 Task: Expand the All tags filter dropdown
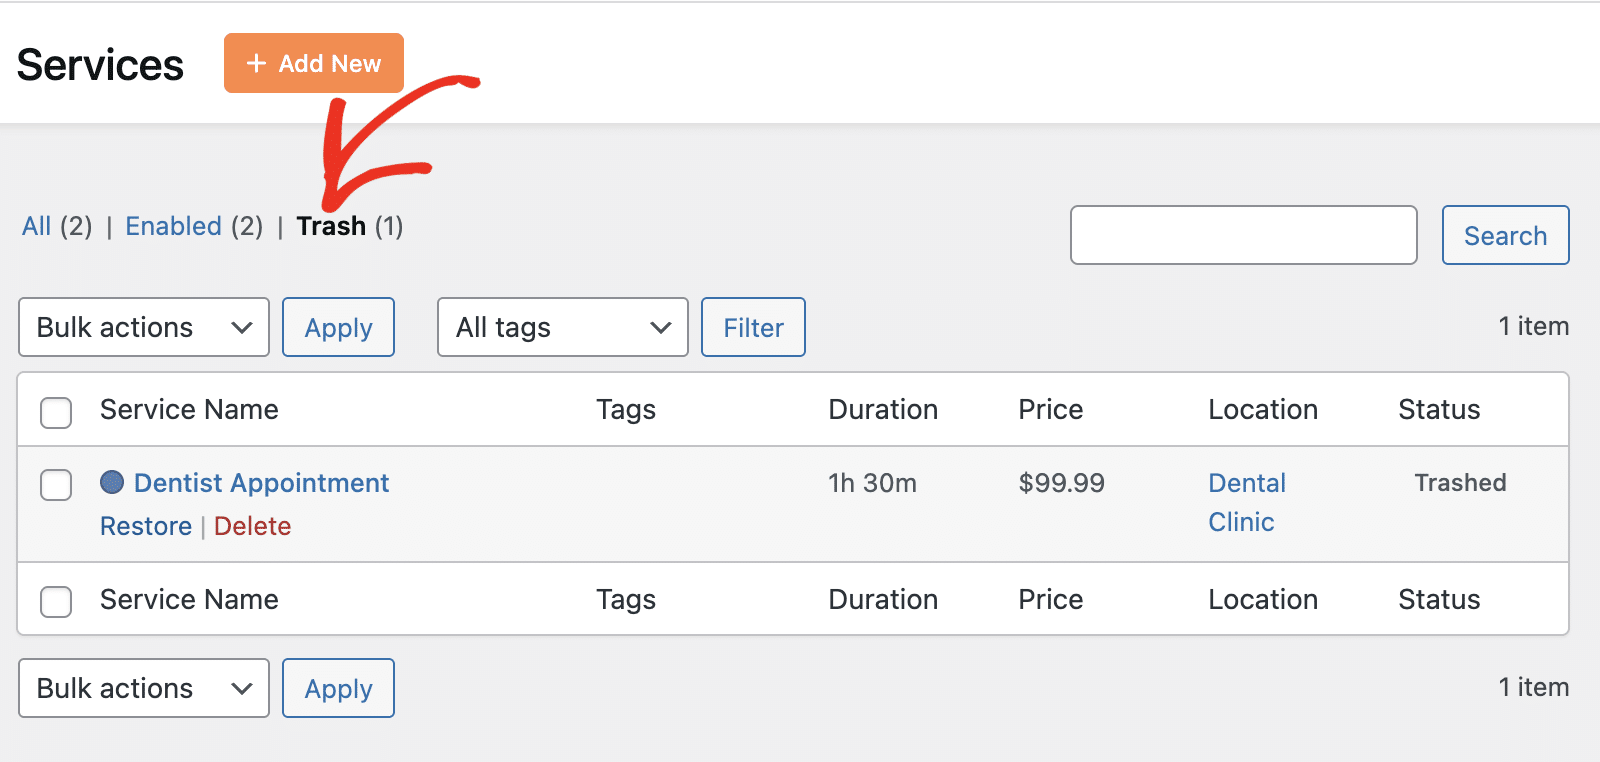point(562,327)
